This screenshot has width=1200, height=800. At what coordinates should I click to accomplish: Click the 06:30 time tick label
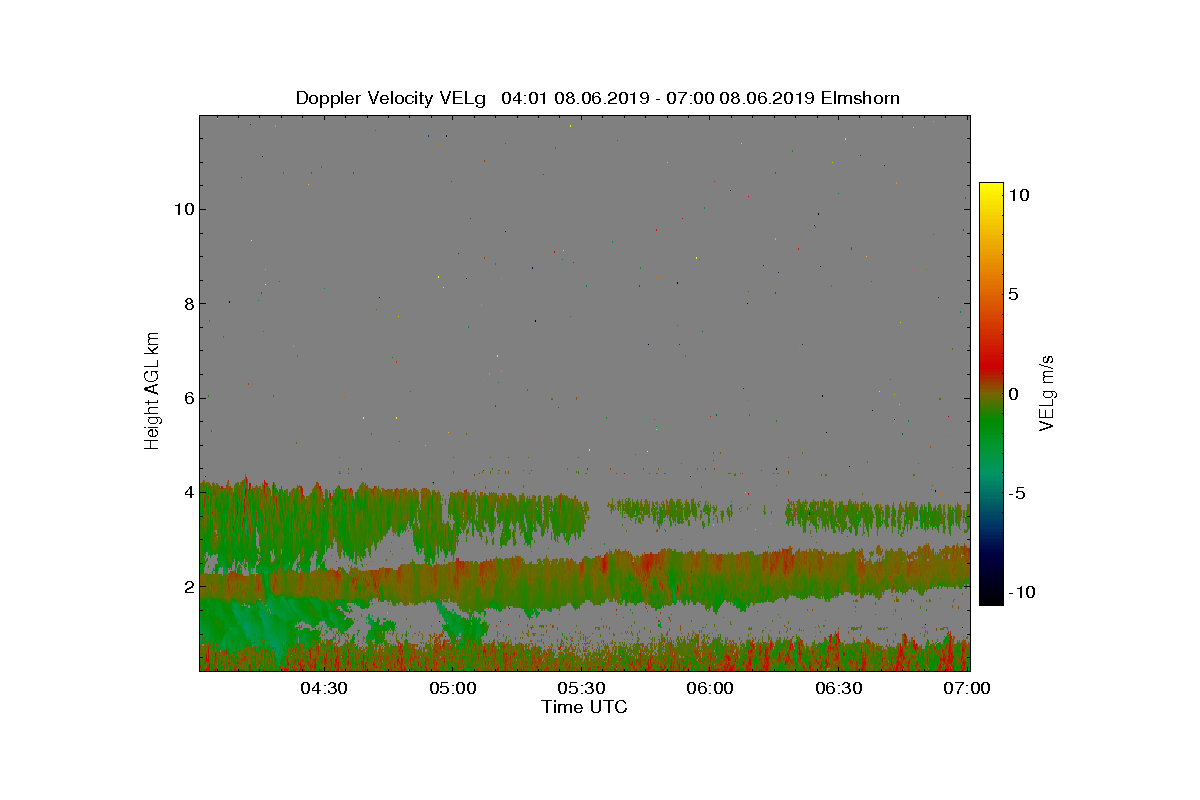point(839,688)
